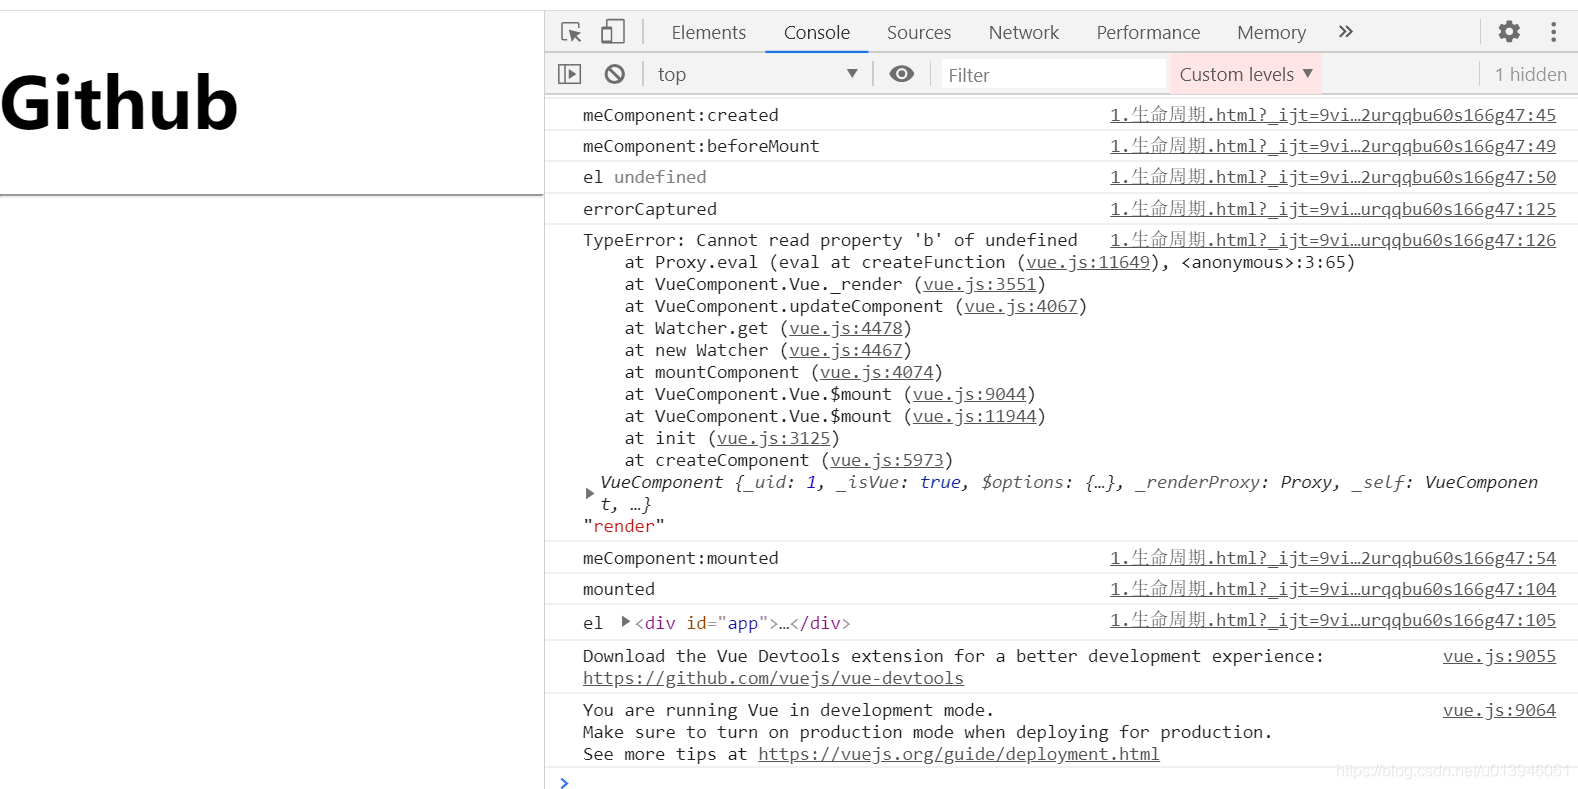Viewport: 1578px width, 789px height.
Task: Click the 1 hidden messages label
Action: coord(1530,75)
